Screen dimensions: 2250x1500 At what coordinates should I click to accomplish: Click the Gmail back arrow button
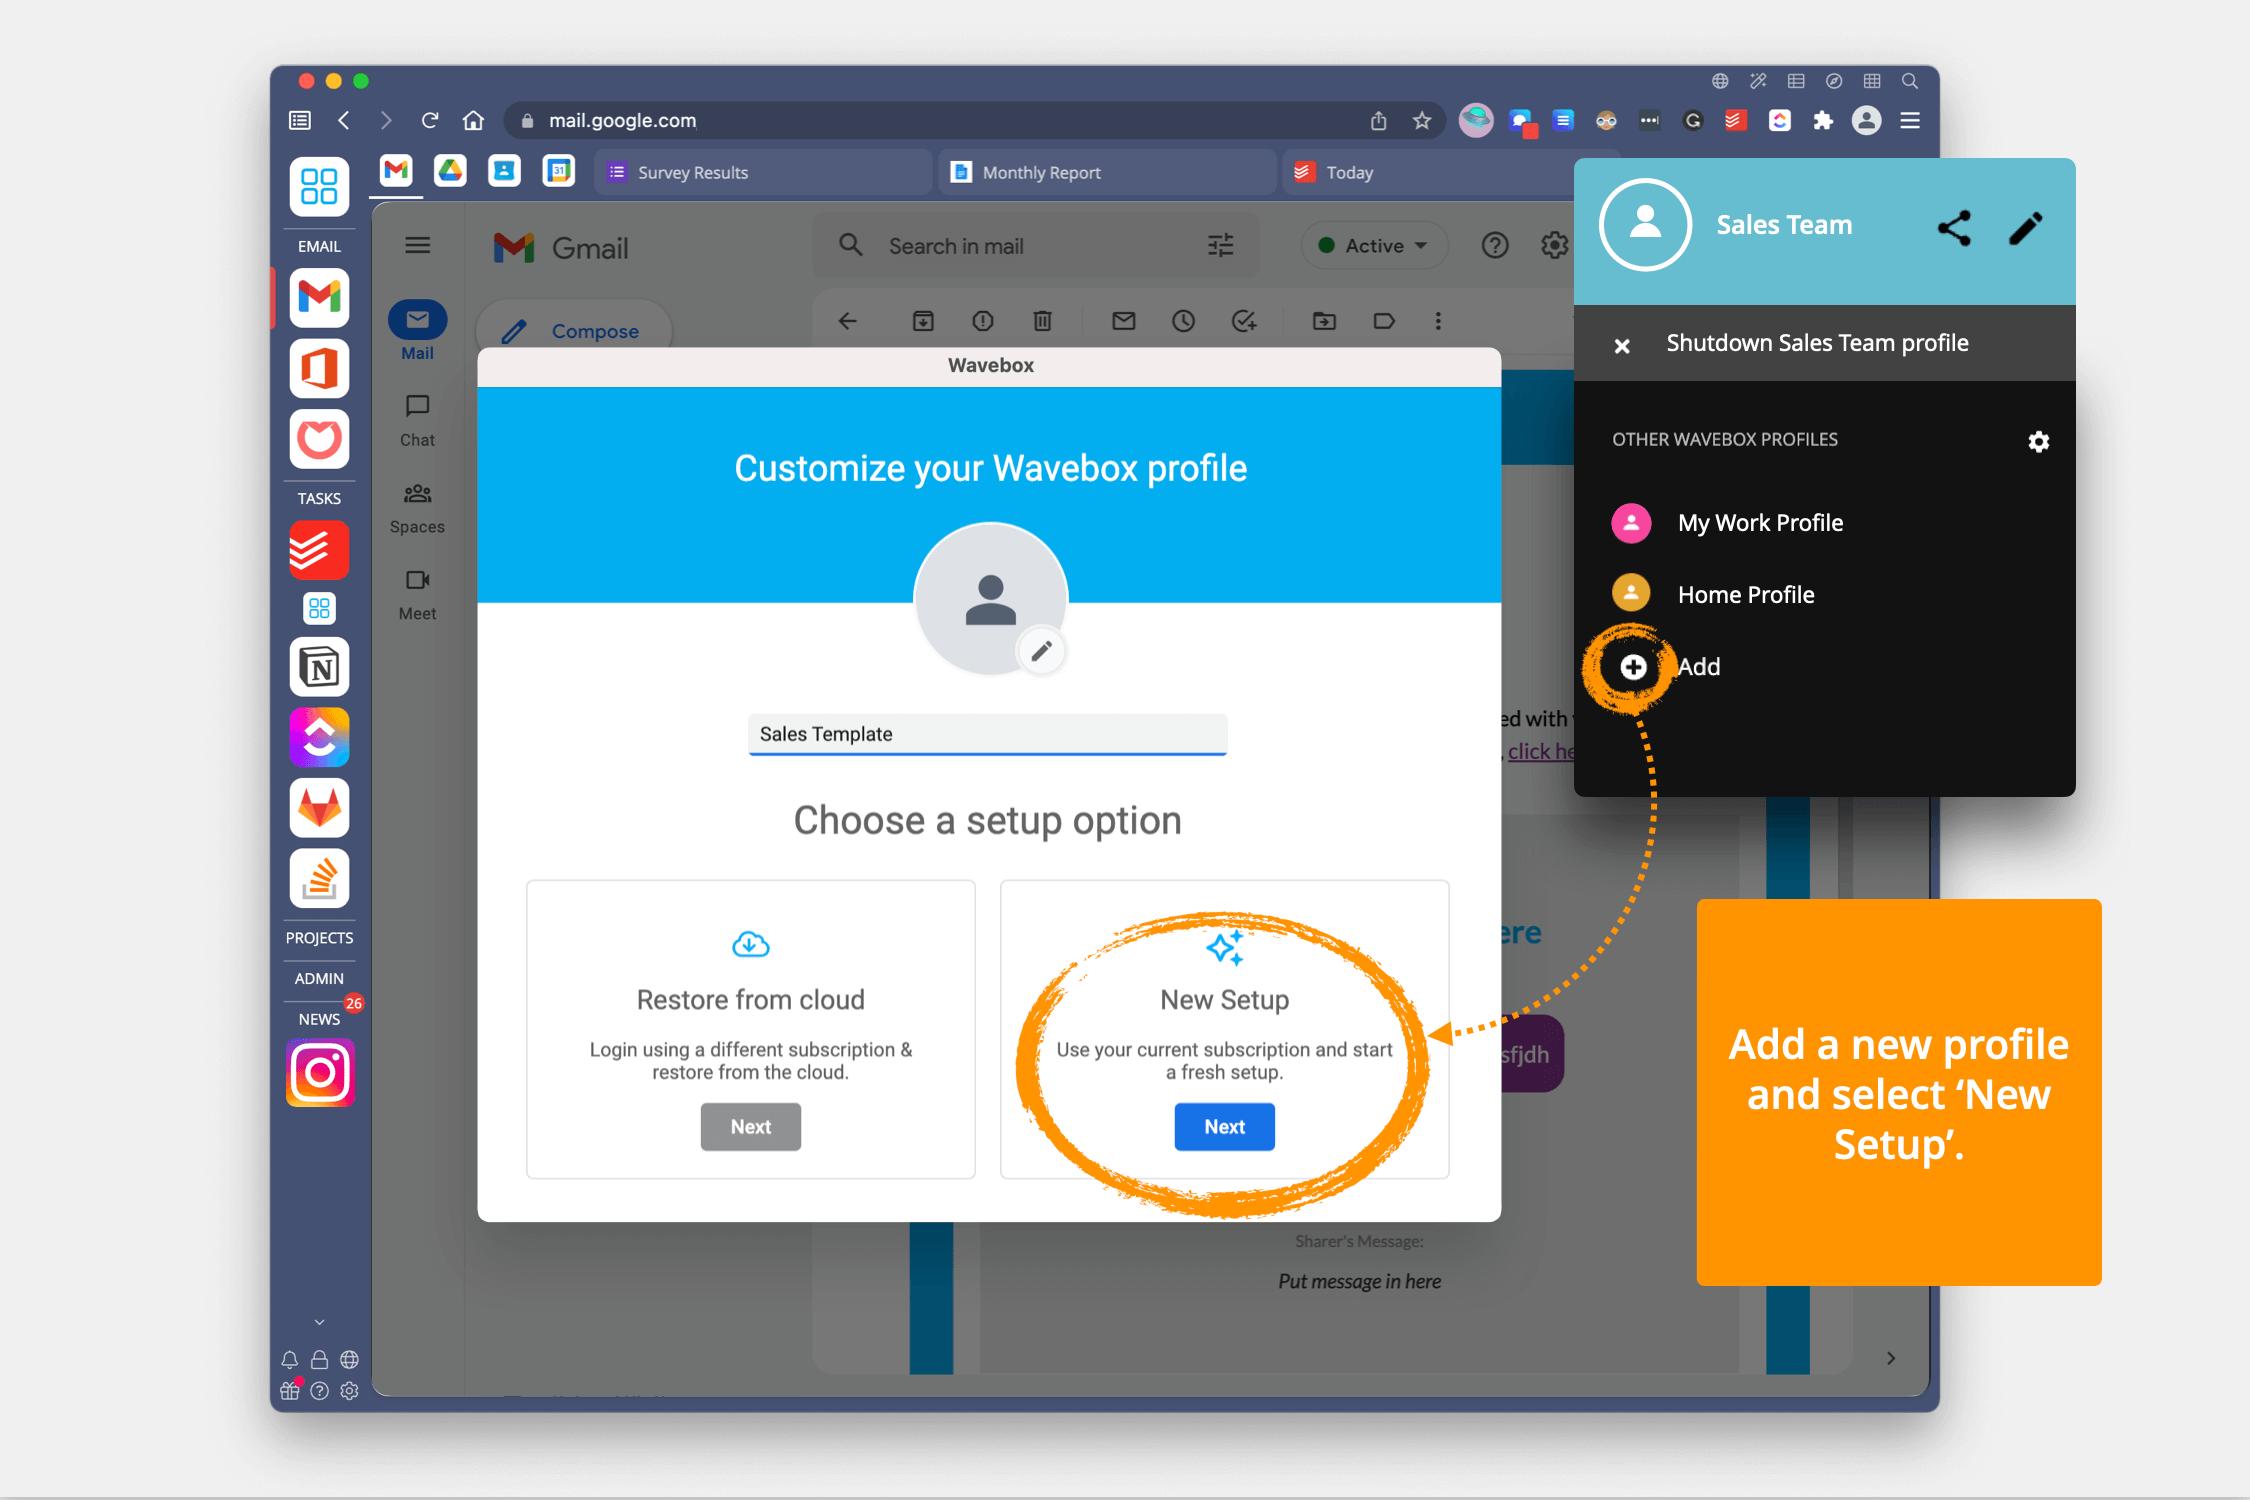(x=847, y=321)
